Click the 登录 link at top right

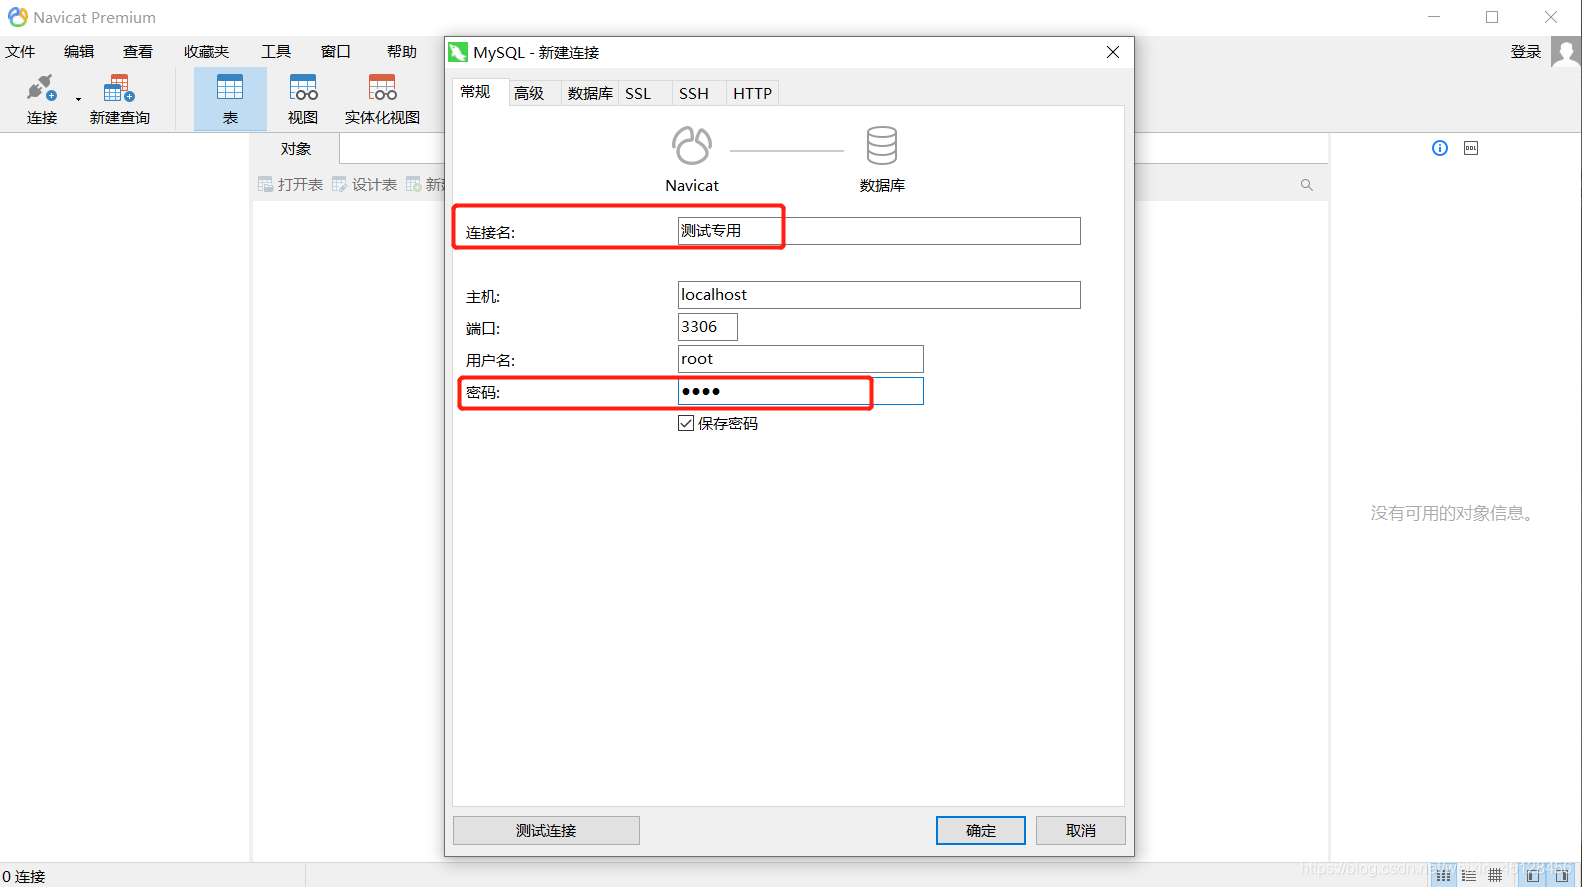(1526, 52)
